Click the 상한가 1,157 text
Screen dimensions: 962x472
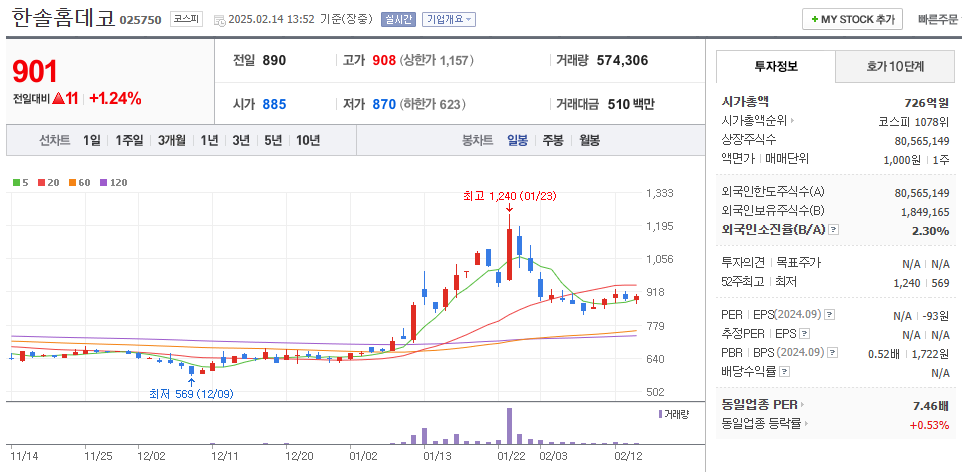coord(436,61)
